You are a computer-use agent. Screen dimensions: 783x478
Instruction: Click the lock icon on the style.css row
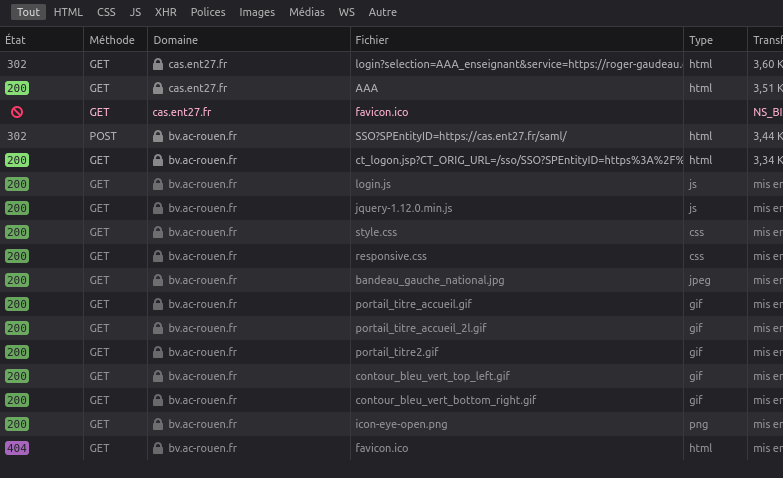click(x=158, y=232)
